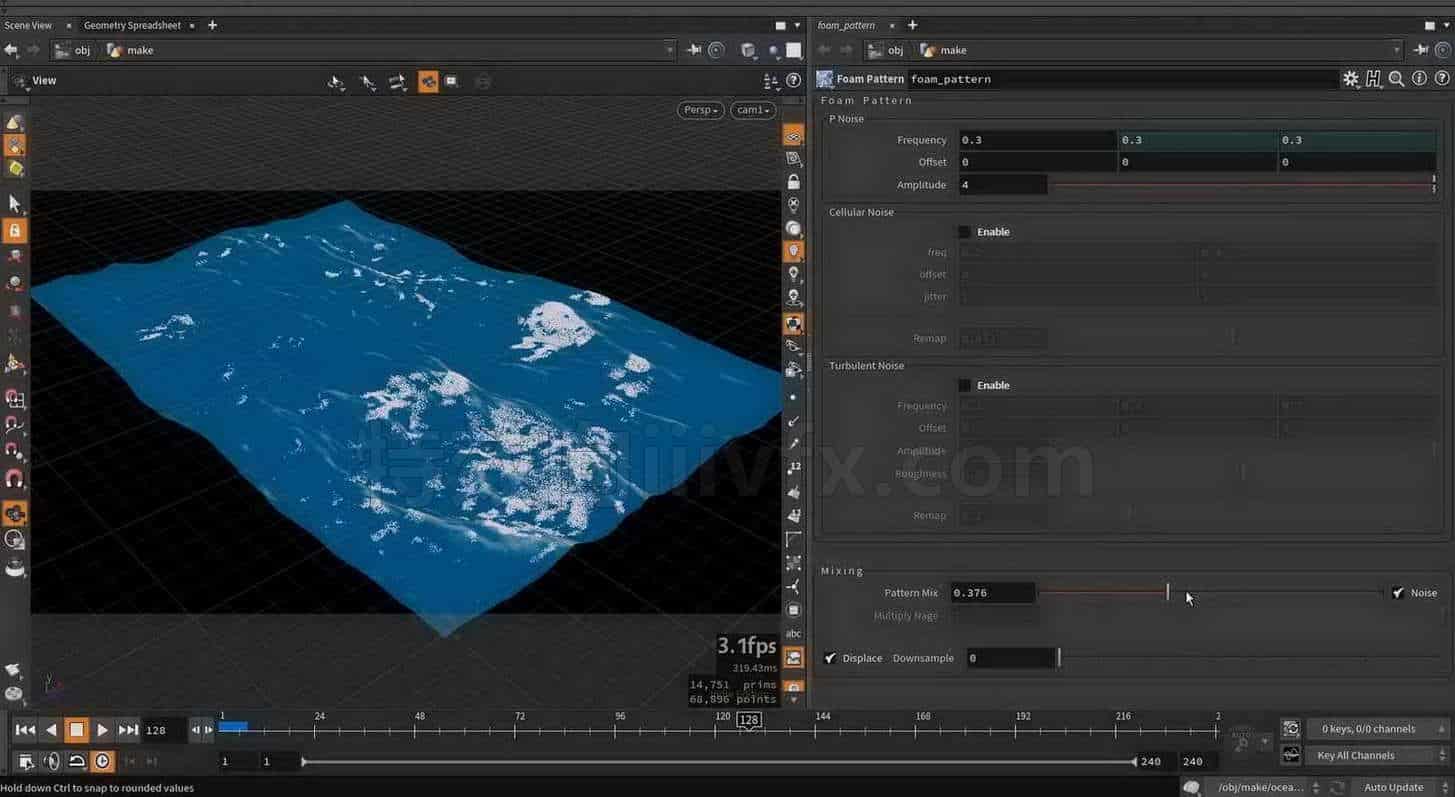Uncheck the Noise checkbox in Mixing
The height and width of the screenshot is (797, 1455).
(x=1398, y=593)
